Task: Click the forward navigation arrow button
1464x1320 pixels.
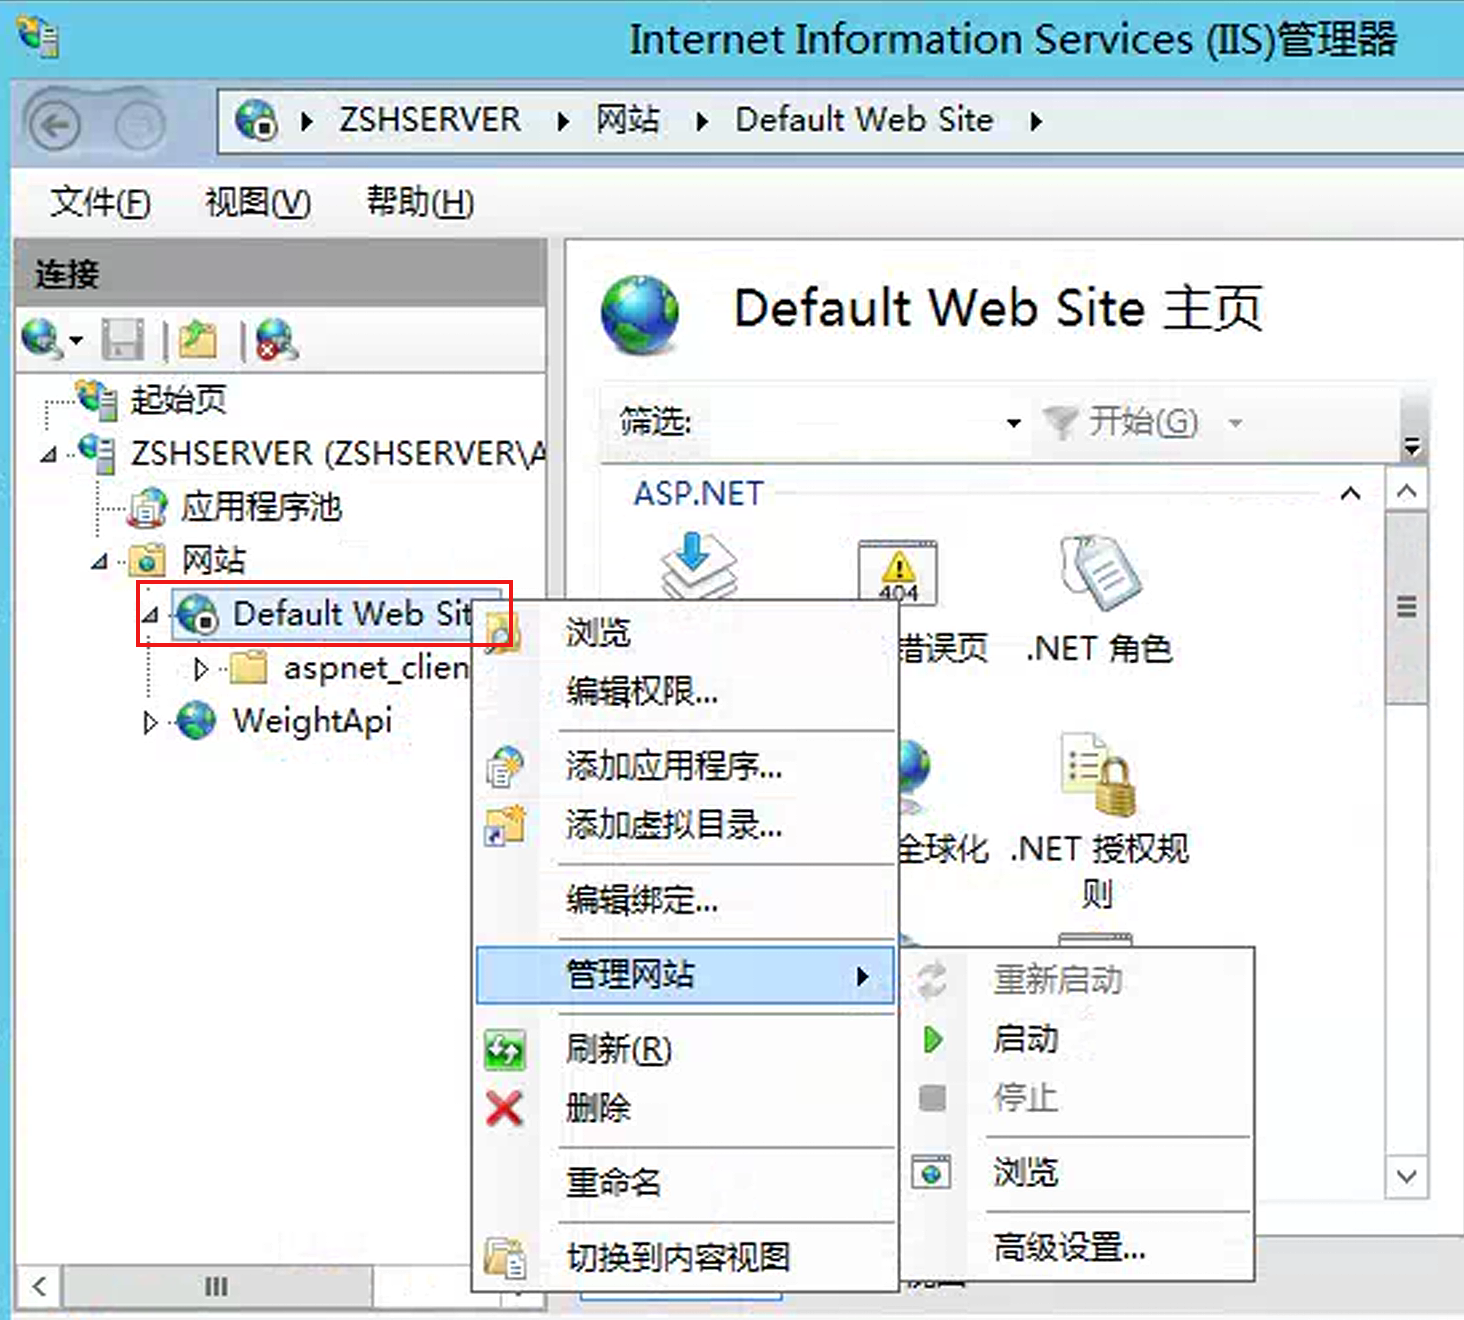Action: pyautogui.click(x=139, y=126)
